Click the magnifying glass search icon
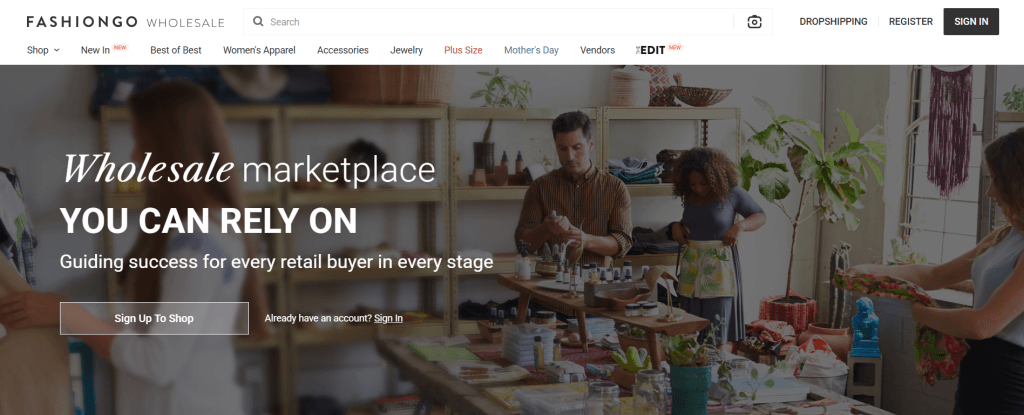This screenshot has width=1024, height=415. click(x=258, y=22)
